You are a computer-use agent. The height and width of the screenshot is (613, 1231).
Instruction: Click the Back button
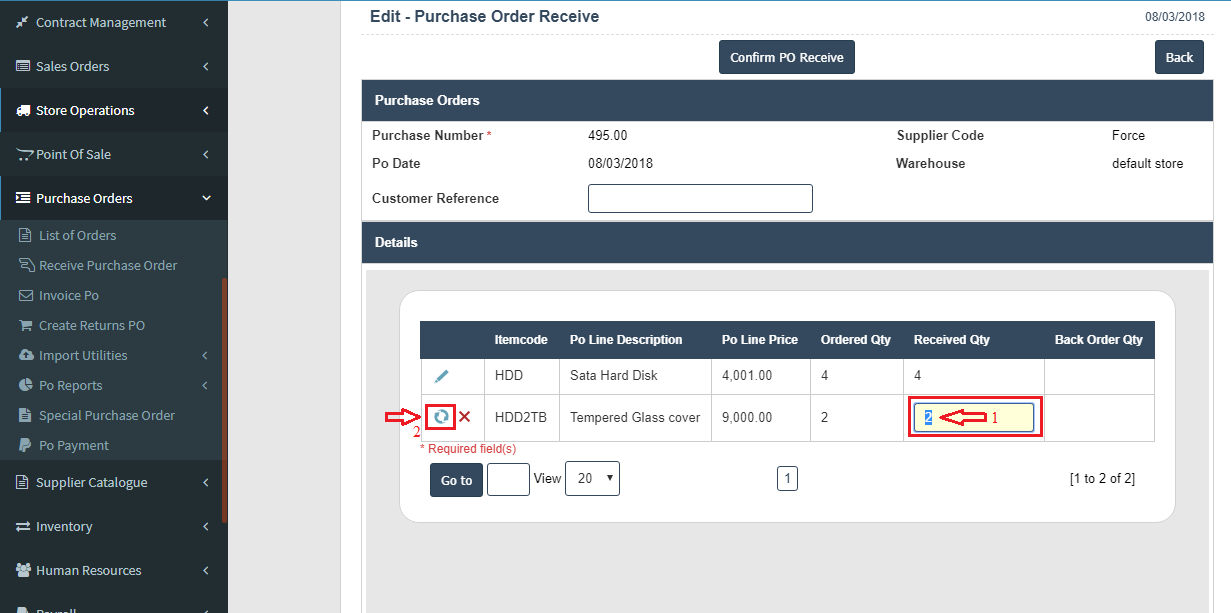tap(1179, 58)
